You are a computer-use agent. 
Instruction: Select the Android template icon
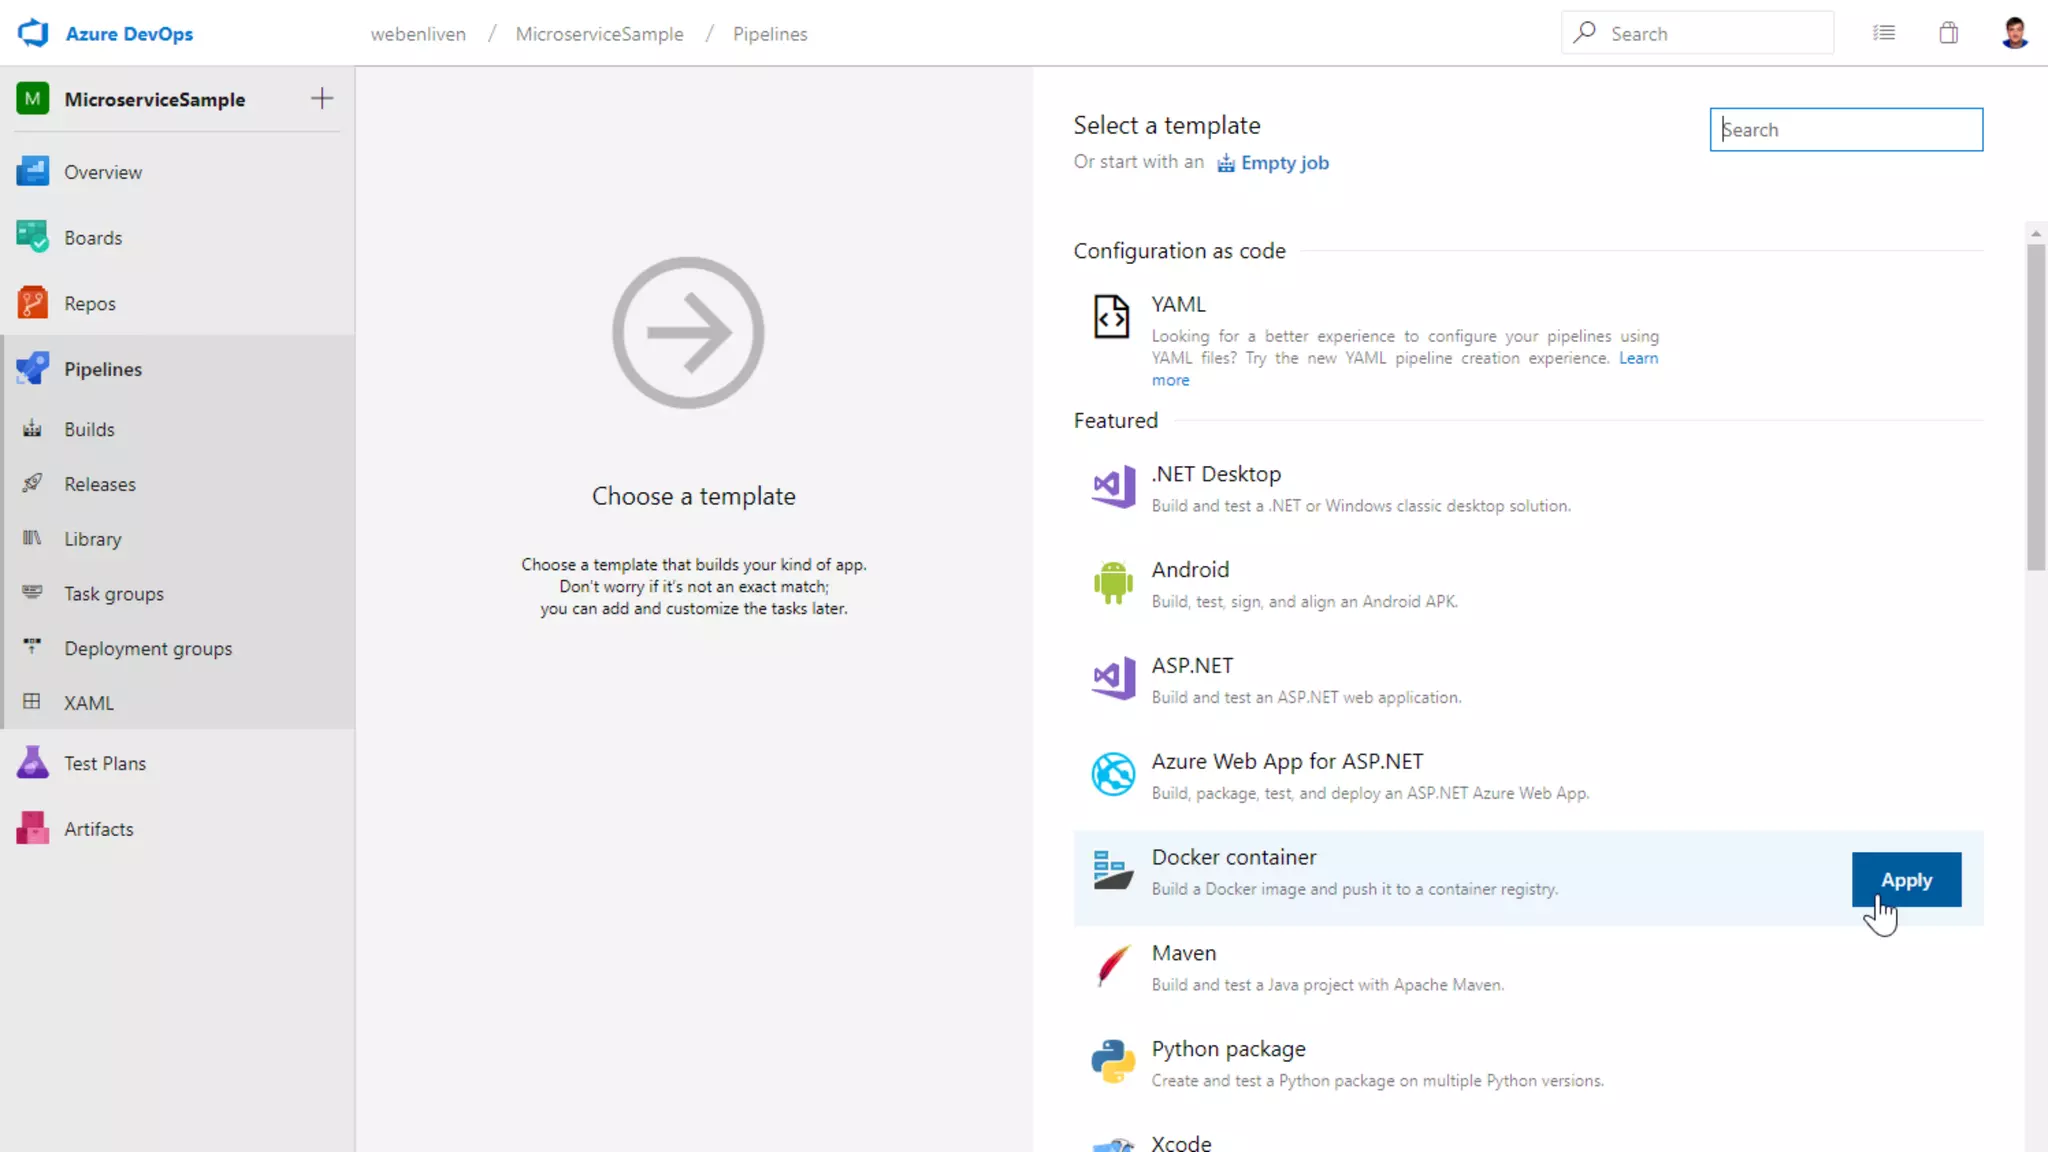tap(1112, 583)
